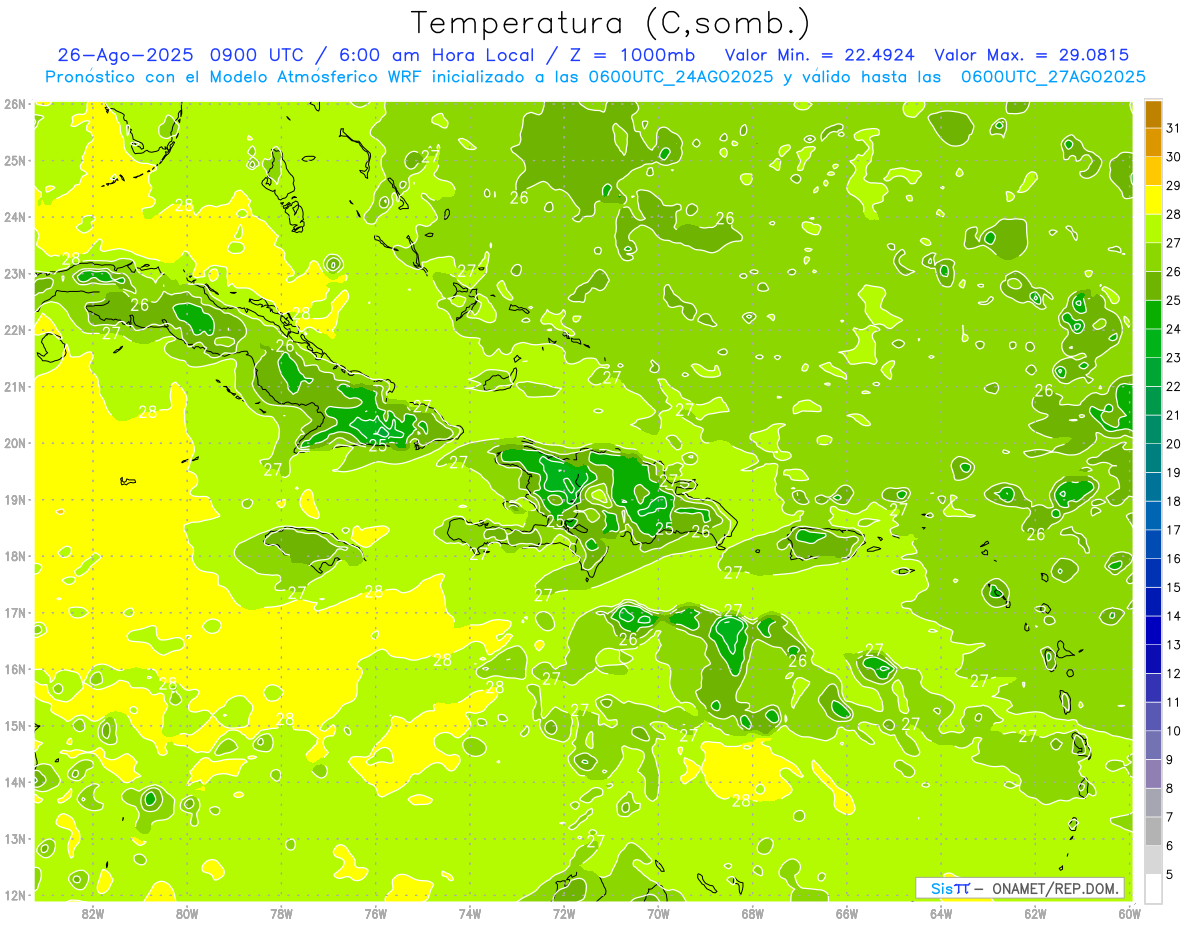Viewport: 1200px width, 927px height.
Task: Click the "Temperatura (C,somb.)" map title
Action: click(611, 23)
